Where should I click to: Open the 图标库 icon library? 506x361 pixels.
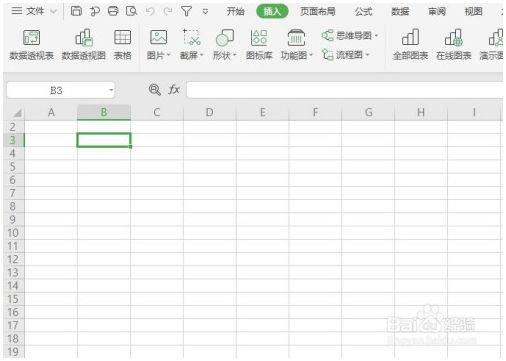coord(259,45)
